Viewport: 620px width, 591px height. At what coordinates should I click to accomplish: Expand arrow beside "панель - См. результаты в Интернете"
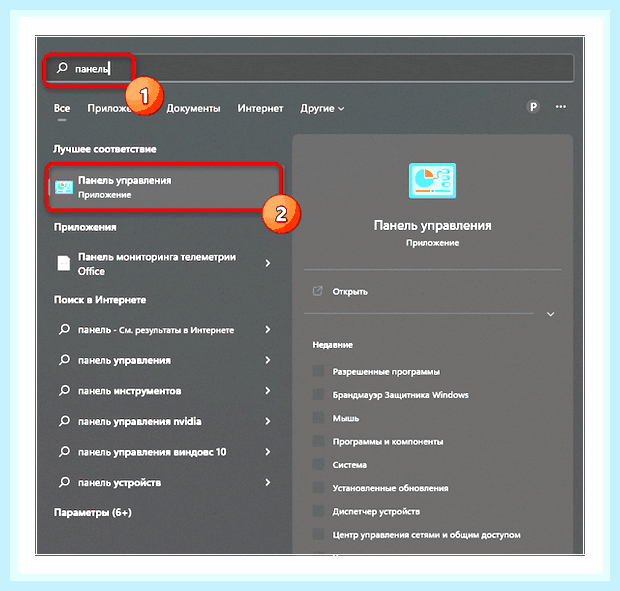pyautogui.click(x=268, y=329)
